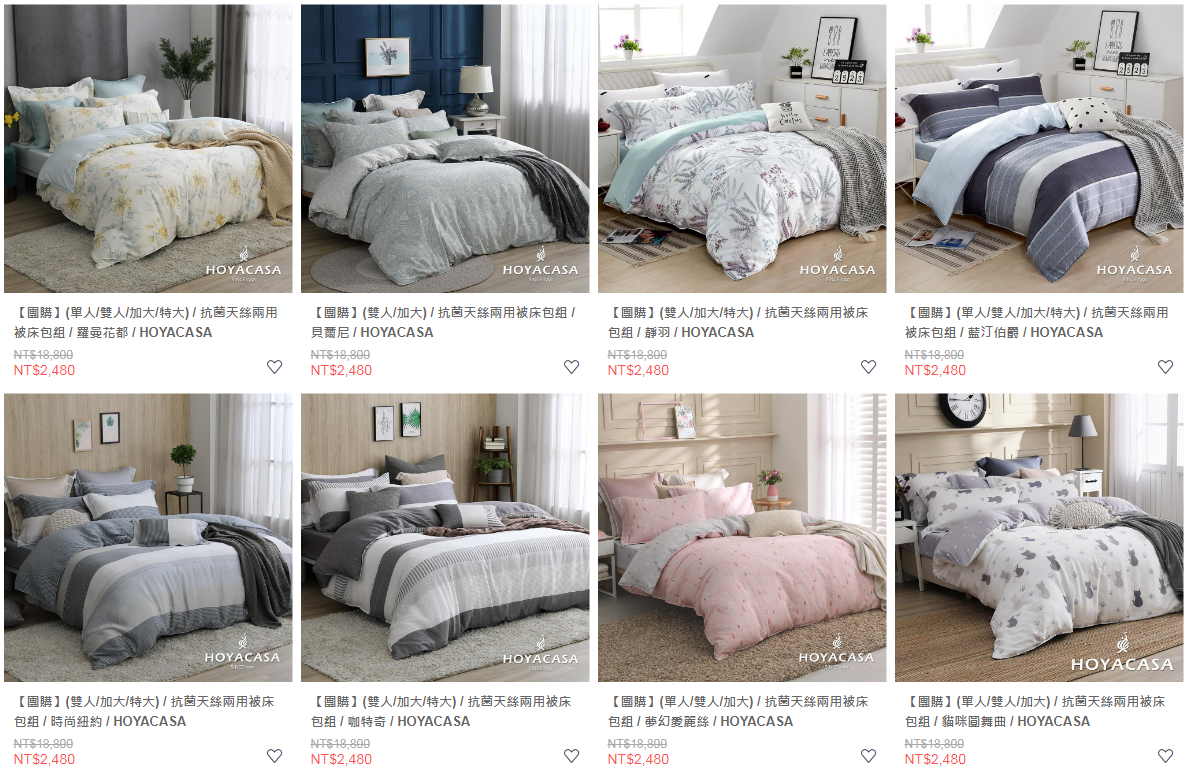Save 藍汀伯爵 bedding with the heart icon
Viewport: 1189px width, 771px height.
coord(1165,367)
